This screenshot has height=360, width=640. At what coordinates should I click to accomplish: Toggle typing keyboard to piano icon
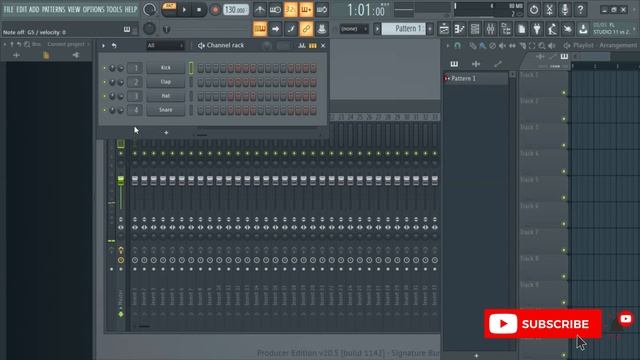260,29
